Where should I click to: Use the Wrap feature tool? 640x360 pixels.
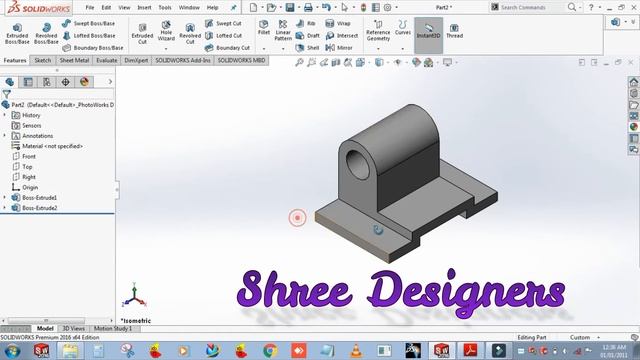tap(338, 23)
